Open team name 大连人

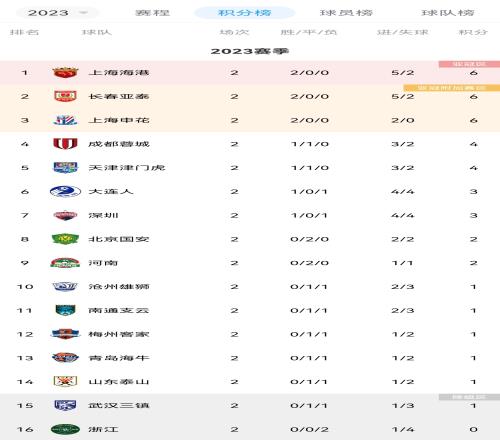coord(111,192)
